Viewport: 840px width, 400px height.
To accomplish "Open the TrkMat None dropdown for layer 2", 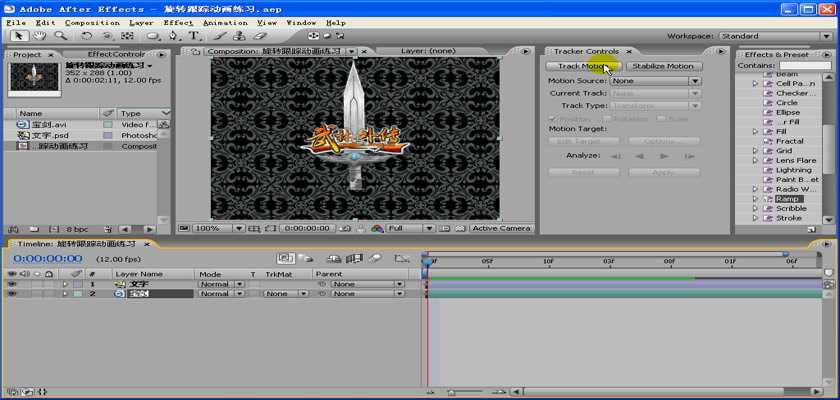I will pyautogui.click(x=286, y=294).
